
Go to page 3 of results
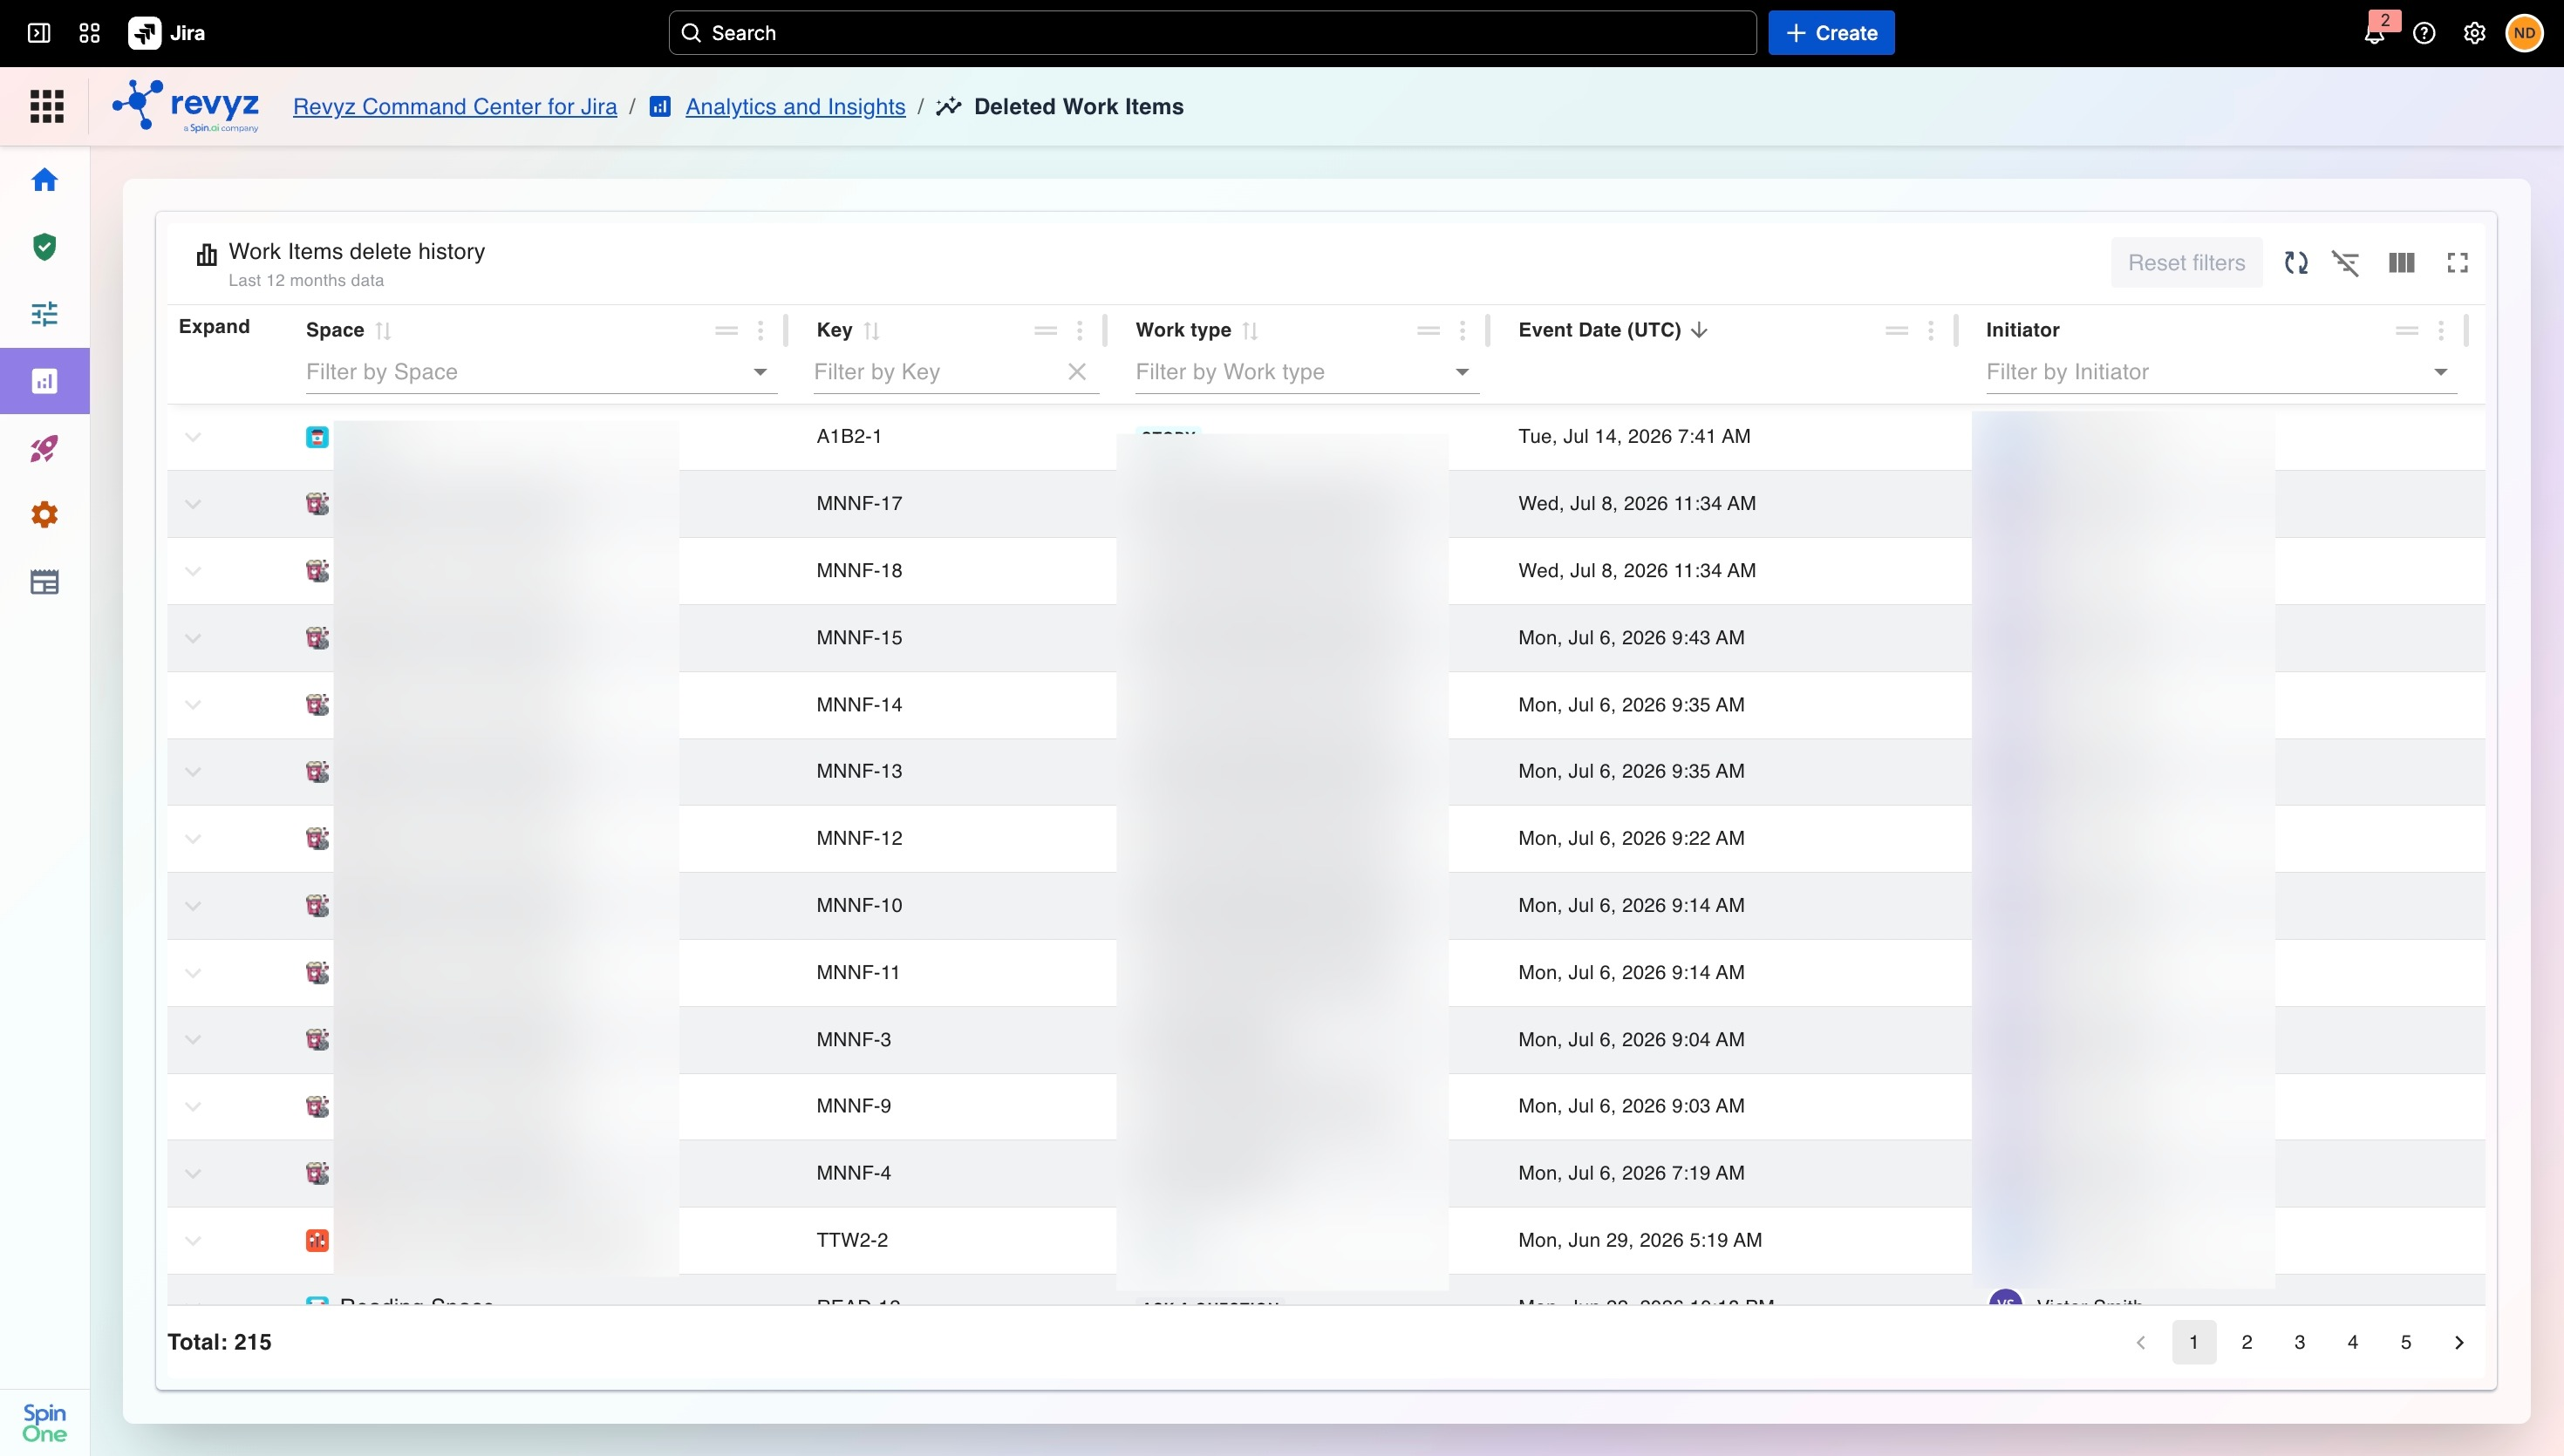point(2300,1342)
